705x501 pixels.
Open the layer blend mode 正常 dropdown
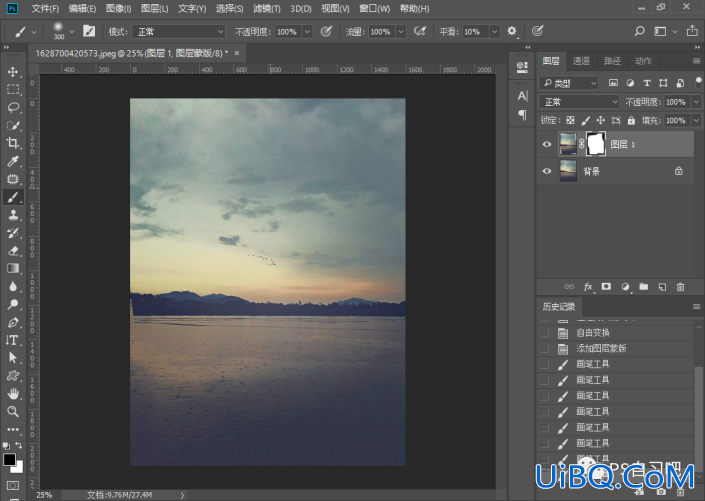coord(579,102)
